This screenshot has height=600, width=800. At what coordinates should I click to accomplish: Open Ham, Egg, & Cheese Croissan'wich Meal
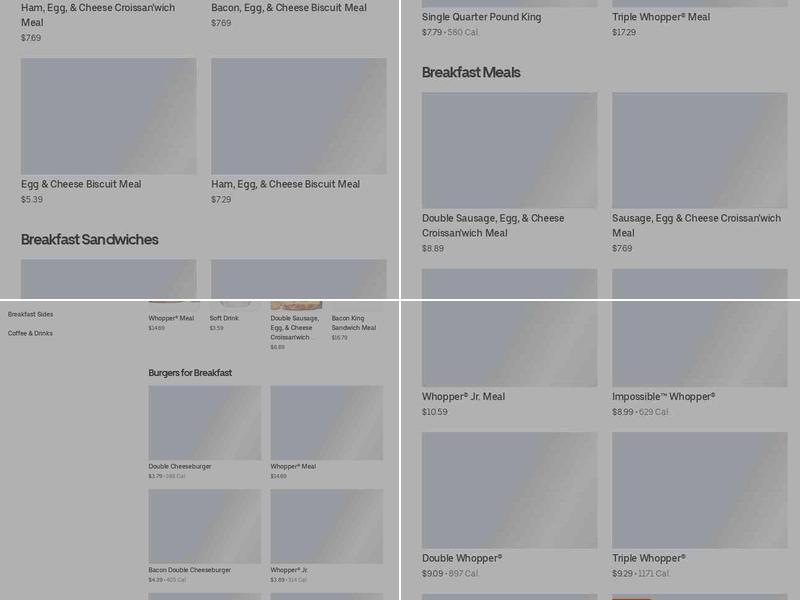[x=98, y=15]
